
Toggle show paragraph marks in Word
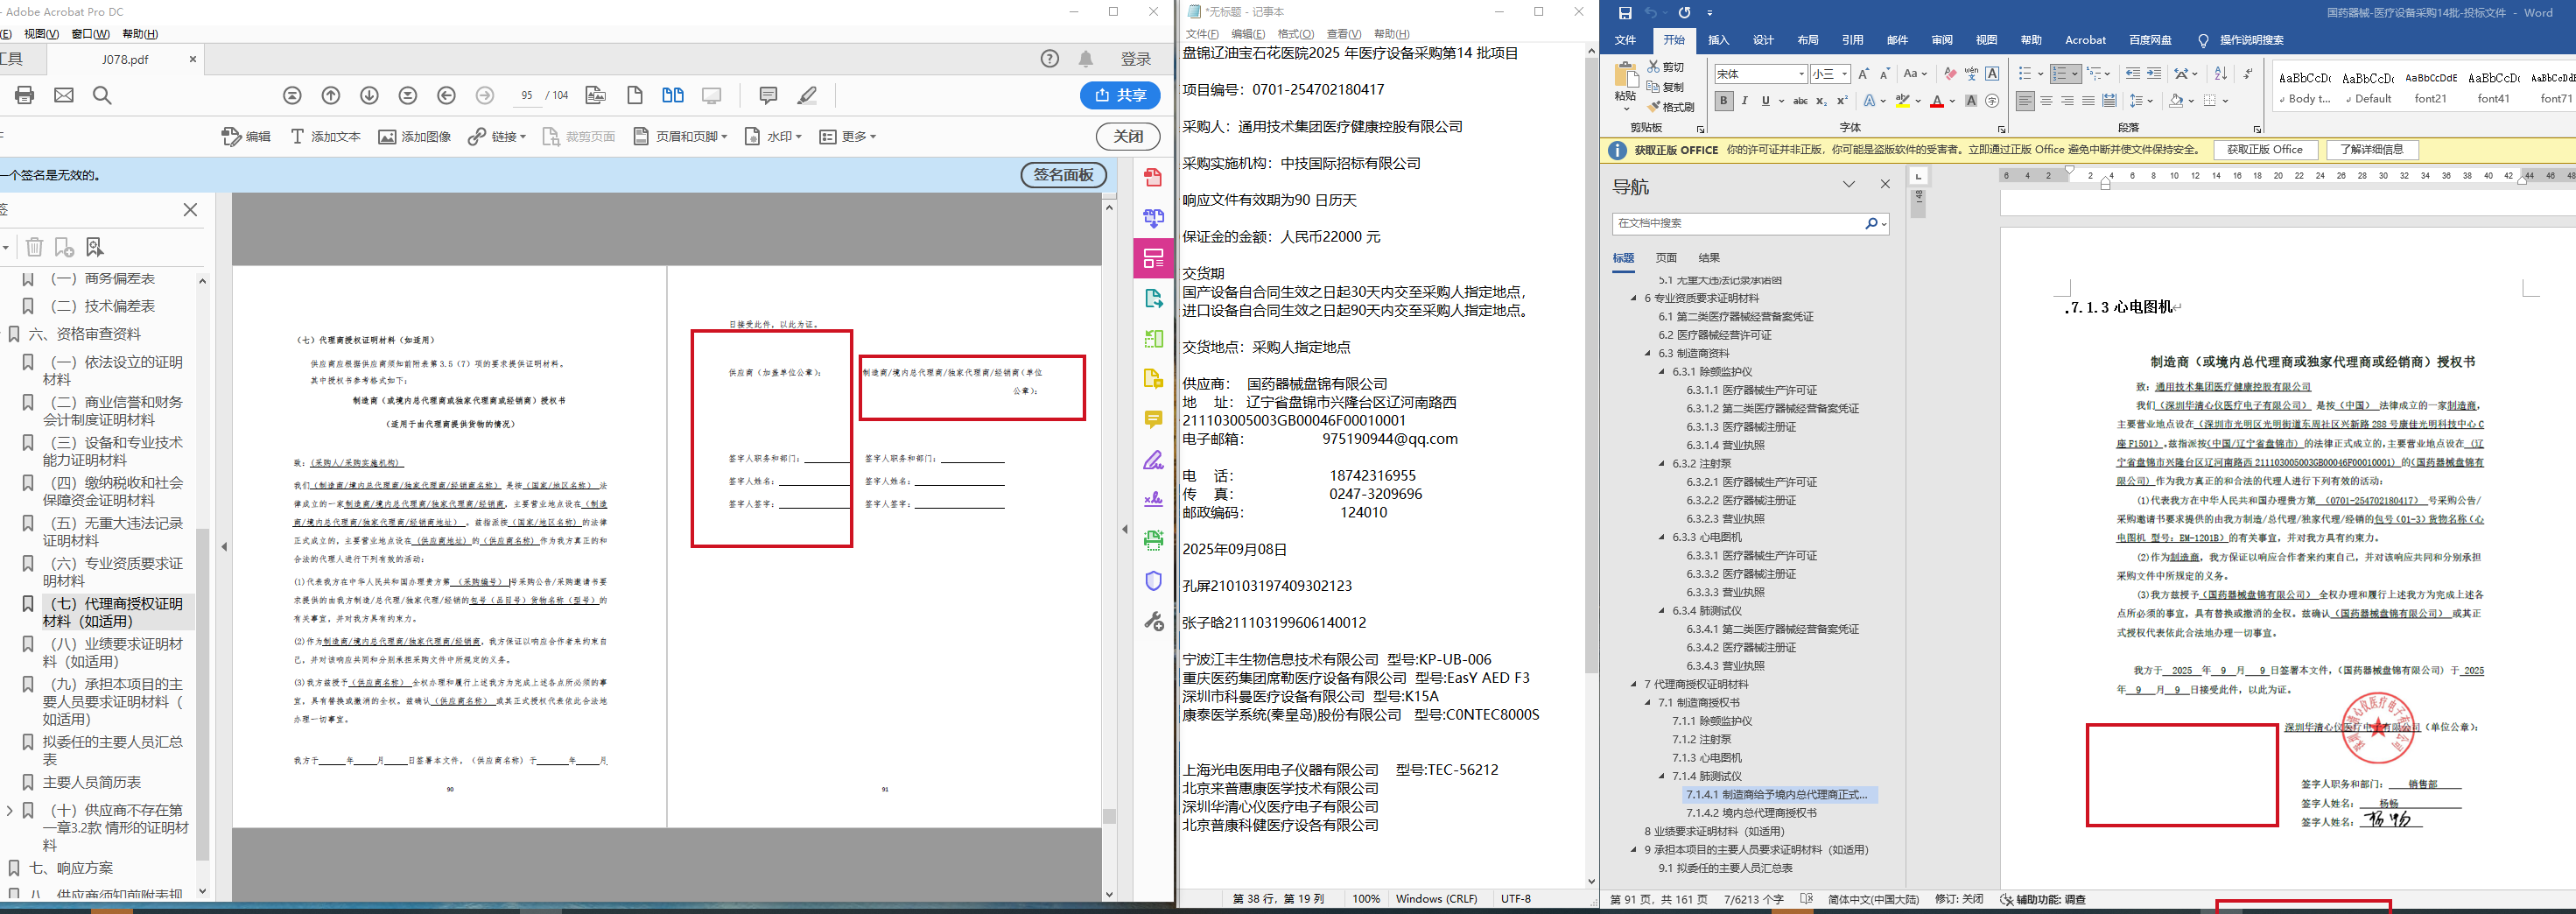2248,74
